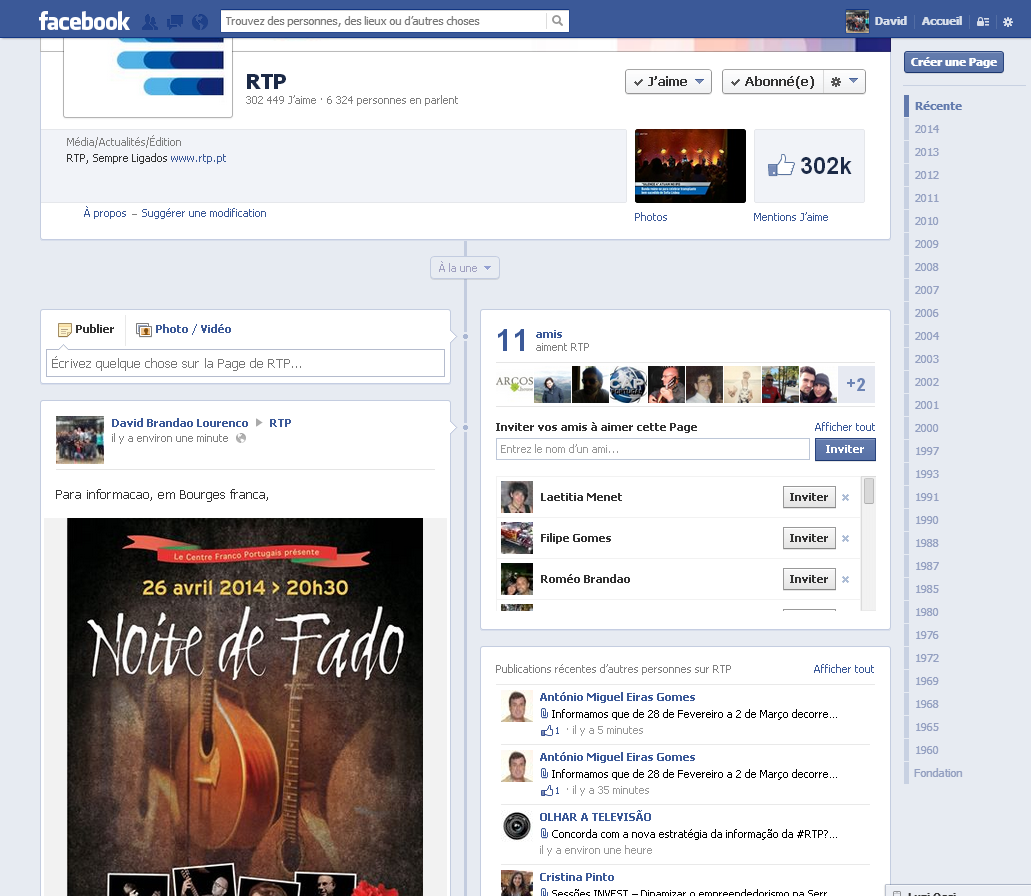This screenshot has width=1031, height=896.
Task: Jump to 2008 on the timeline
Action: [926, 267]
